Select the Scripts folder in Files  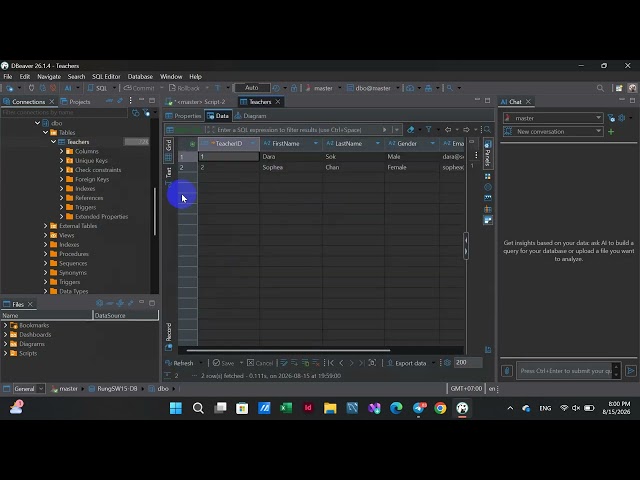click(28, 353)
